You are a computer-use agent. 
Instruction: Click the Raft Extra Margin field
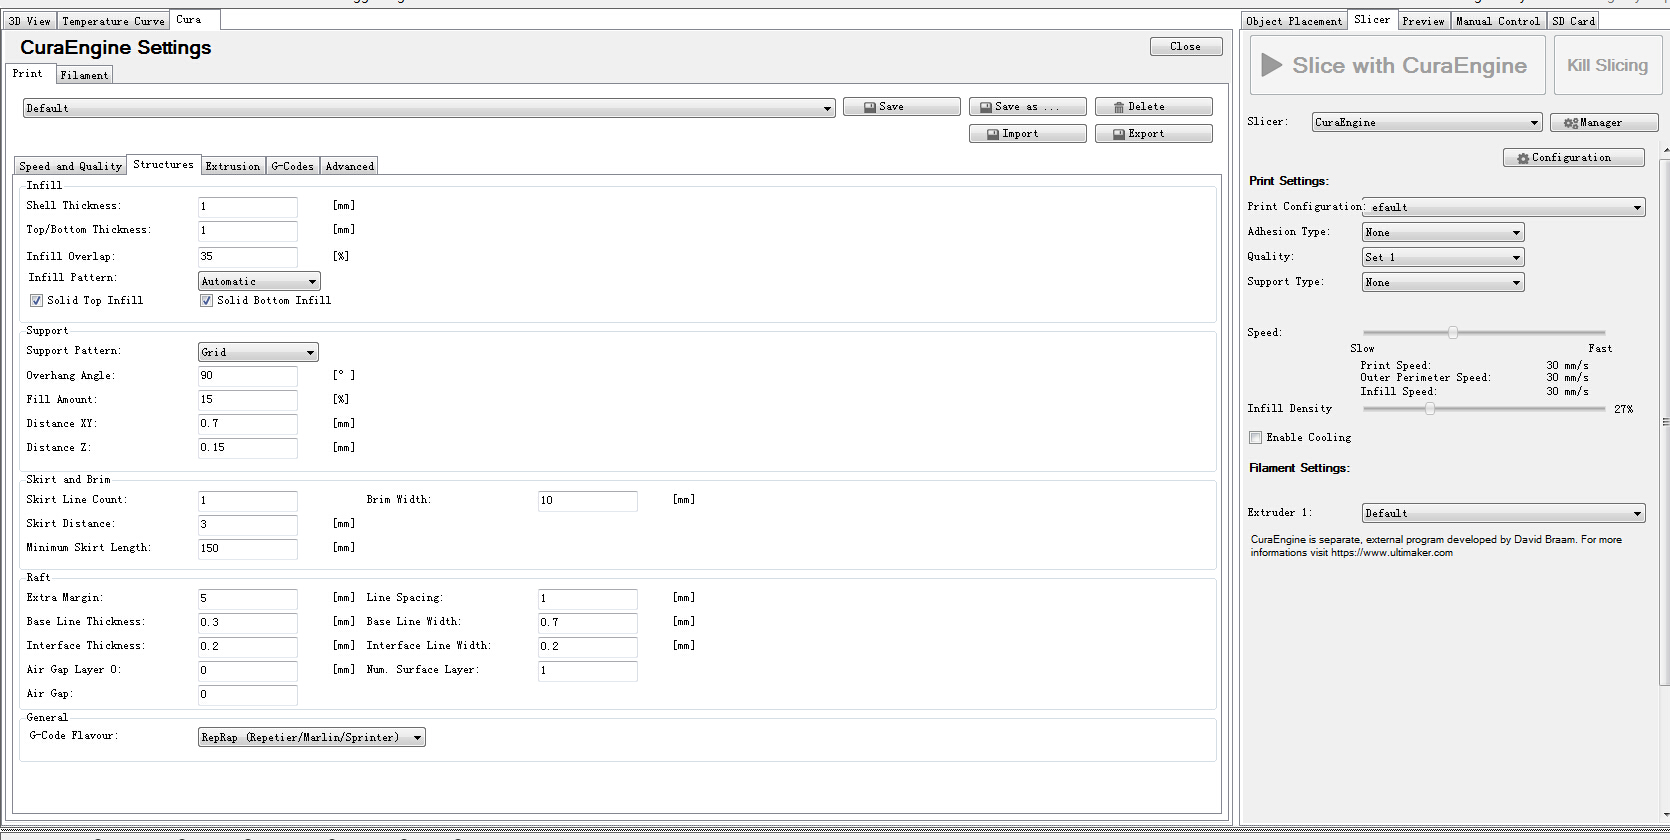point(247,599)
